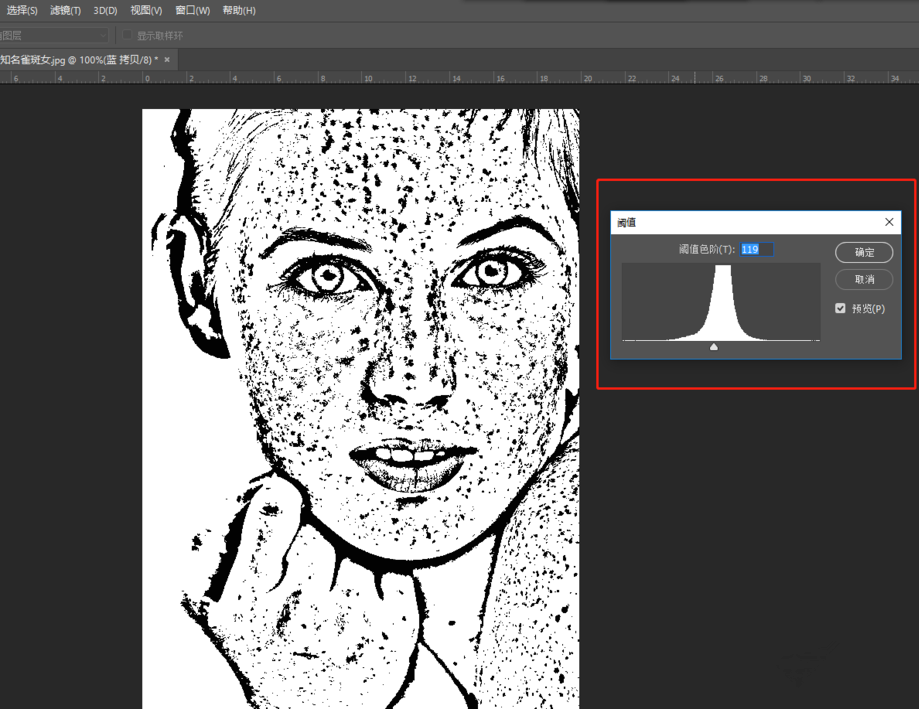Open the 帮助(H) help menu

point(239,11)
